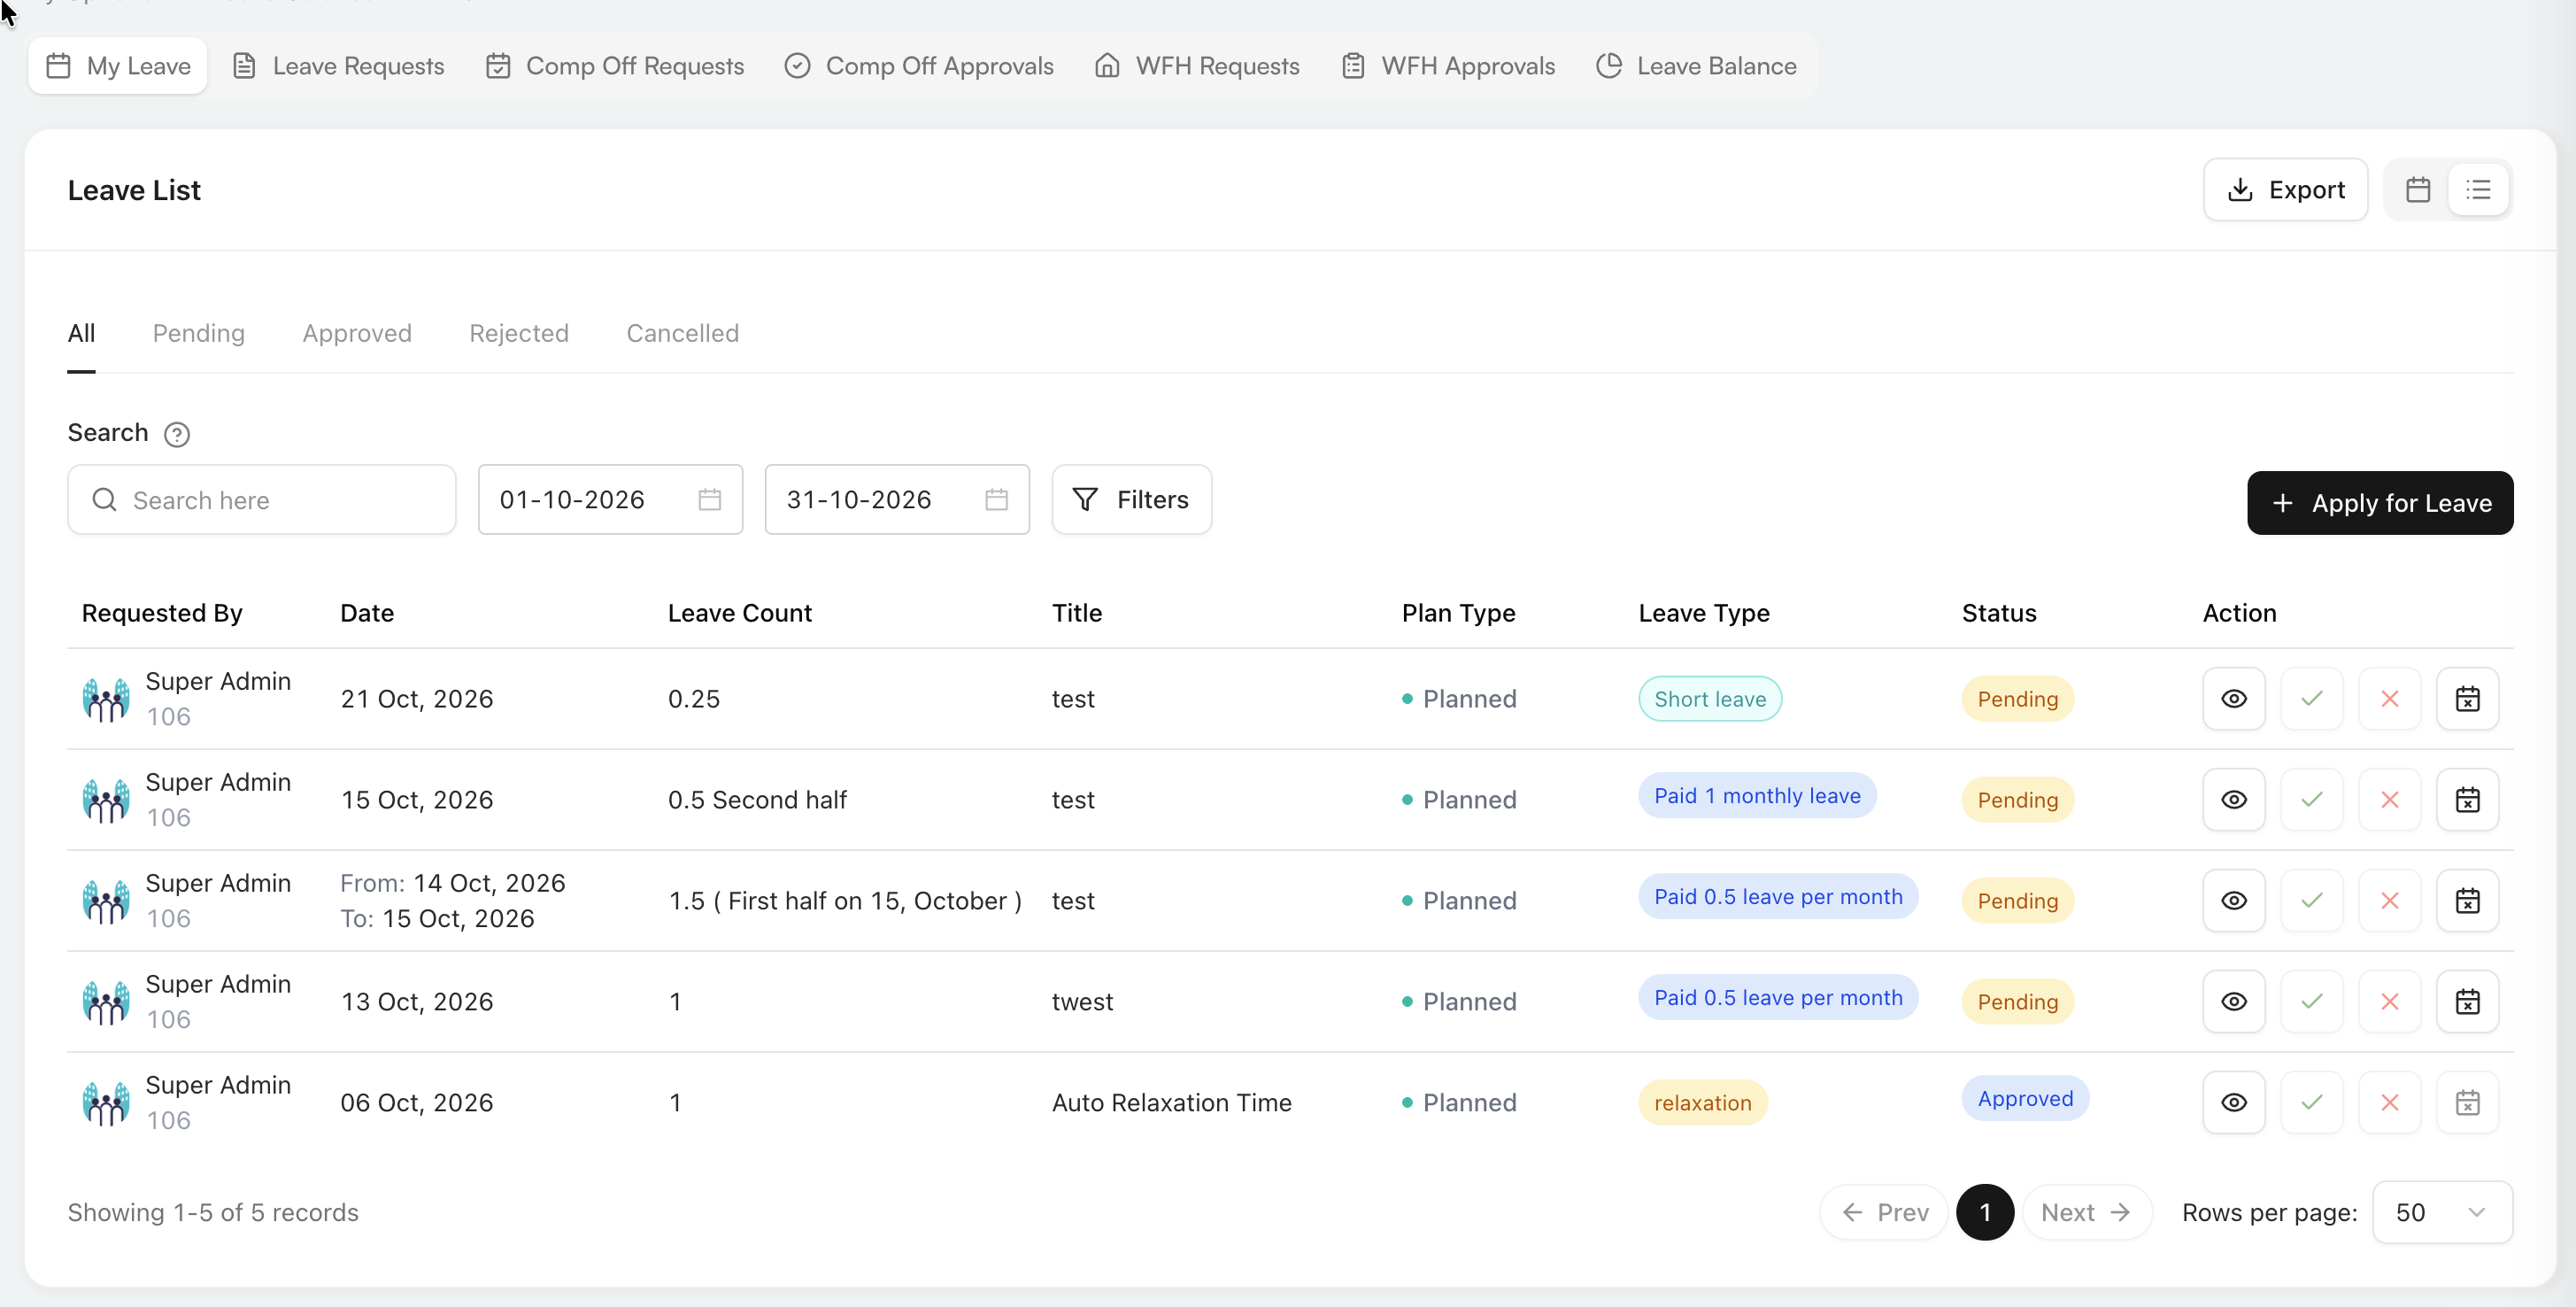Image resolution: width=2576 pixels, height=1307 pixels.
Task: Approve the 1.5 day leave request
Action: tap(2311, 900)
